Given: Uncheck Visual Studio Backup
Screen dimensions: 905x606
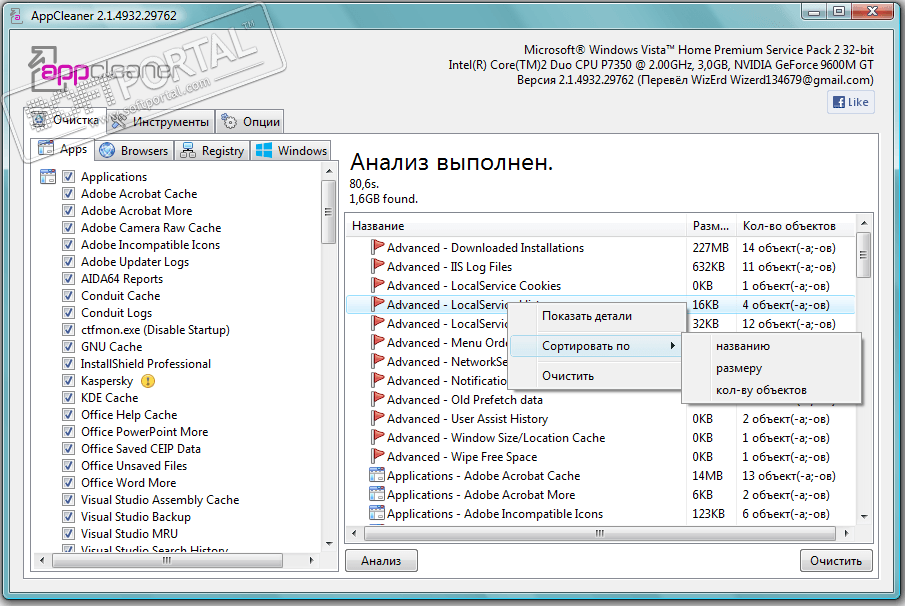Looking at the screenshot, I should (x=68, y=517).
